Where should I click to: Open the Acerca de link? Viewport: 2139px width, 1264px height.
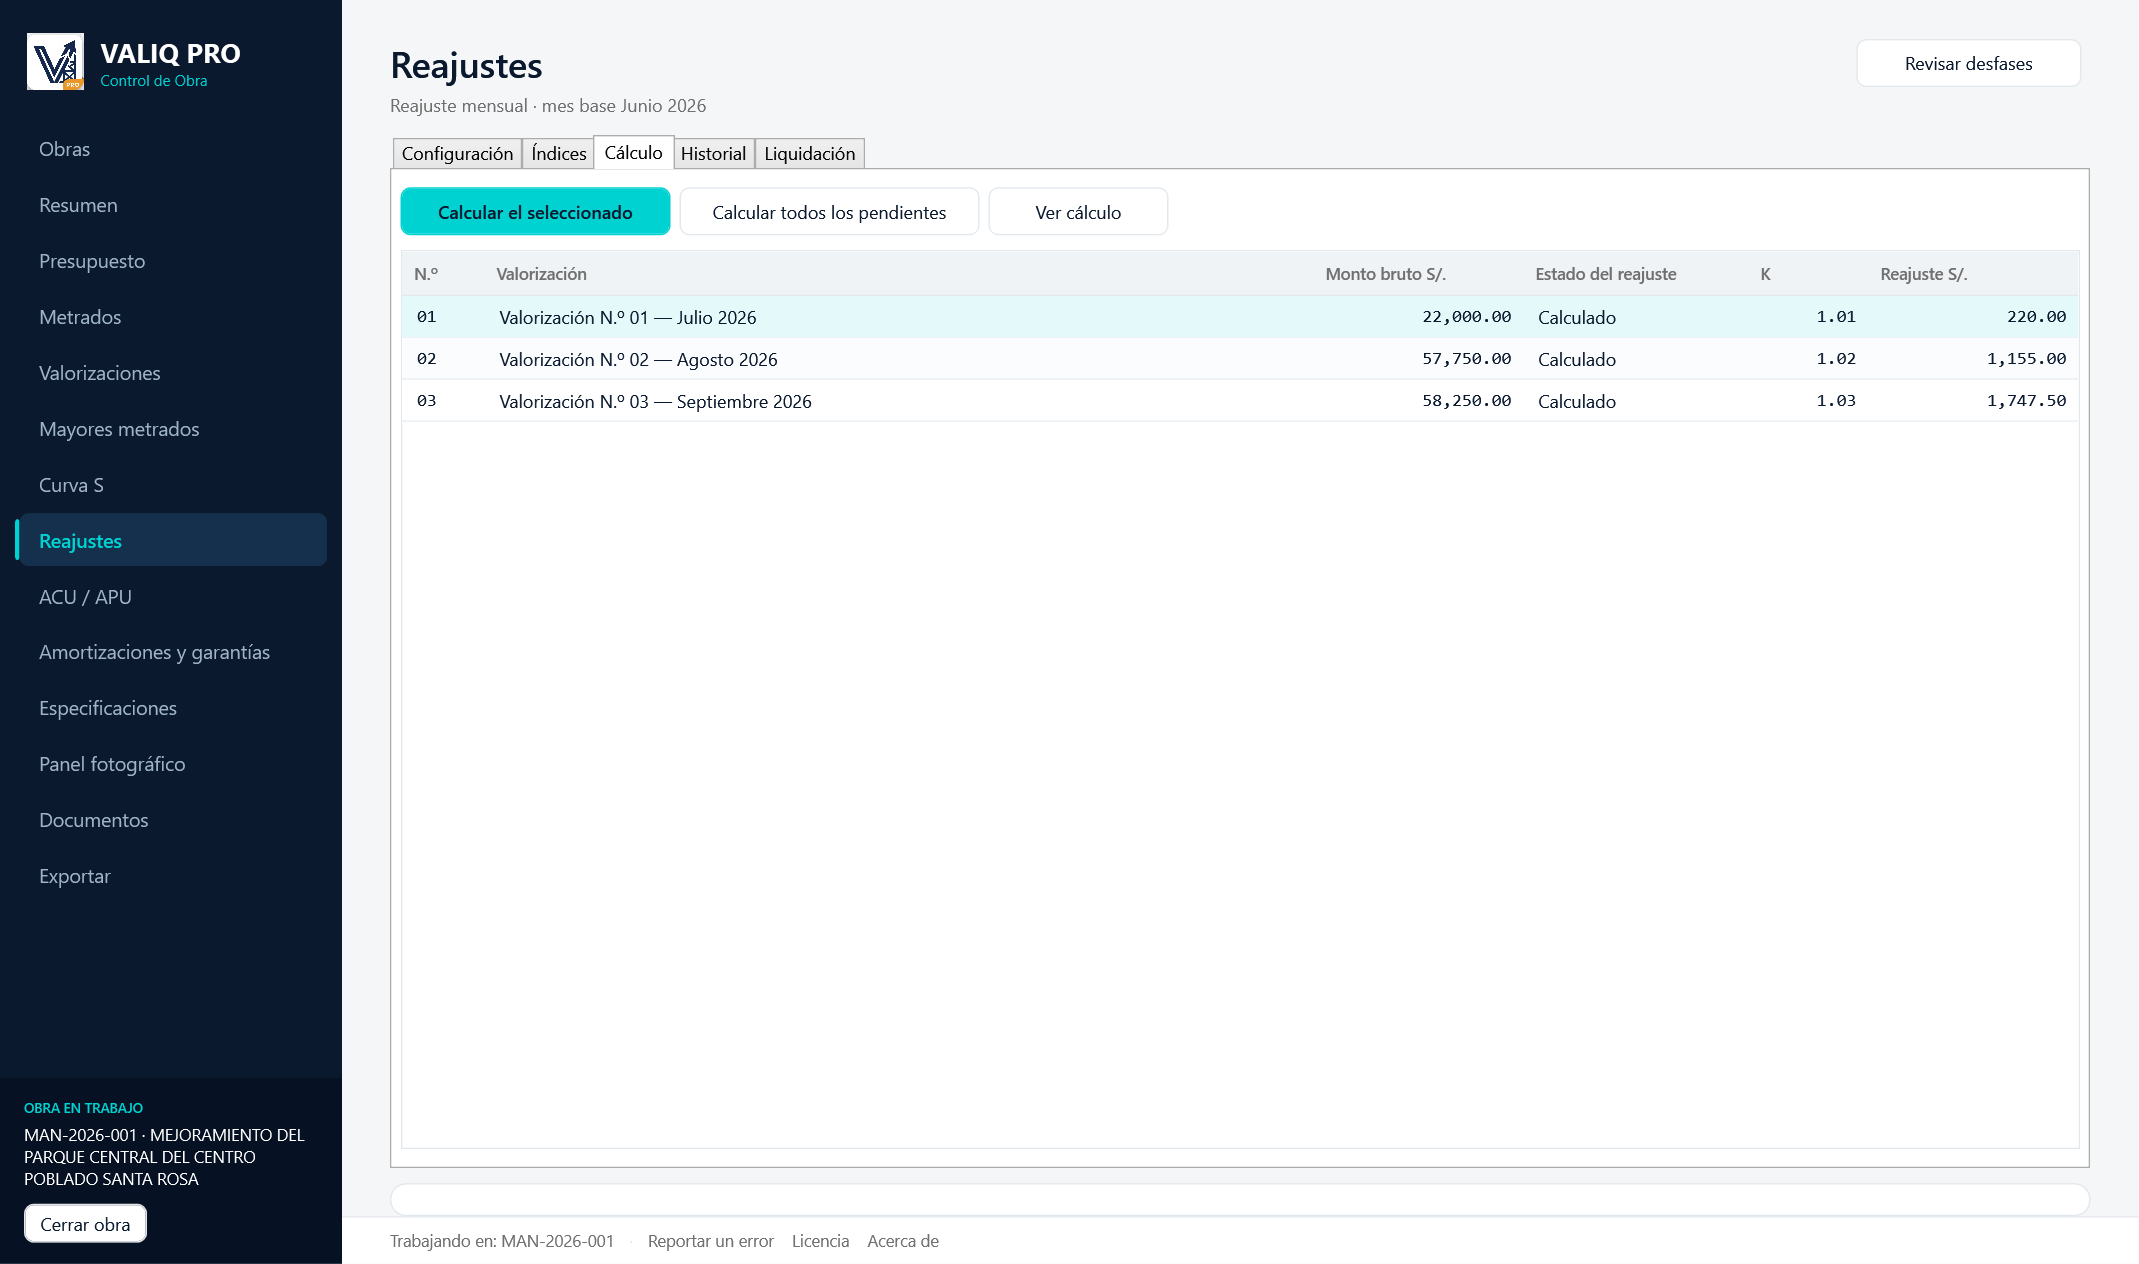click(903, 1241)
